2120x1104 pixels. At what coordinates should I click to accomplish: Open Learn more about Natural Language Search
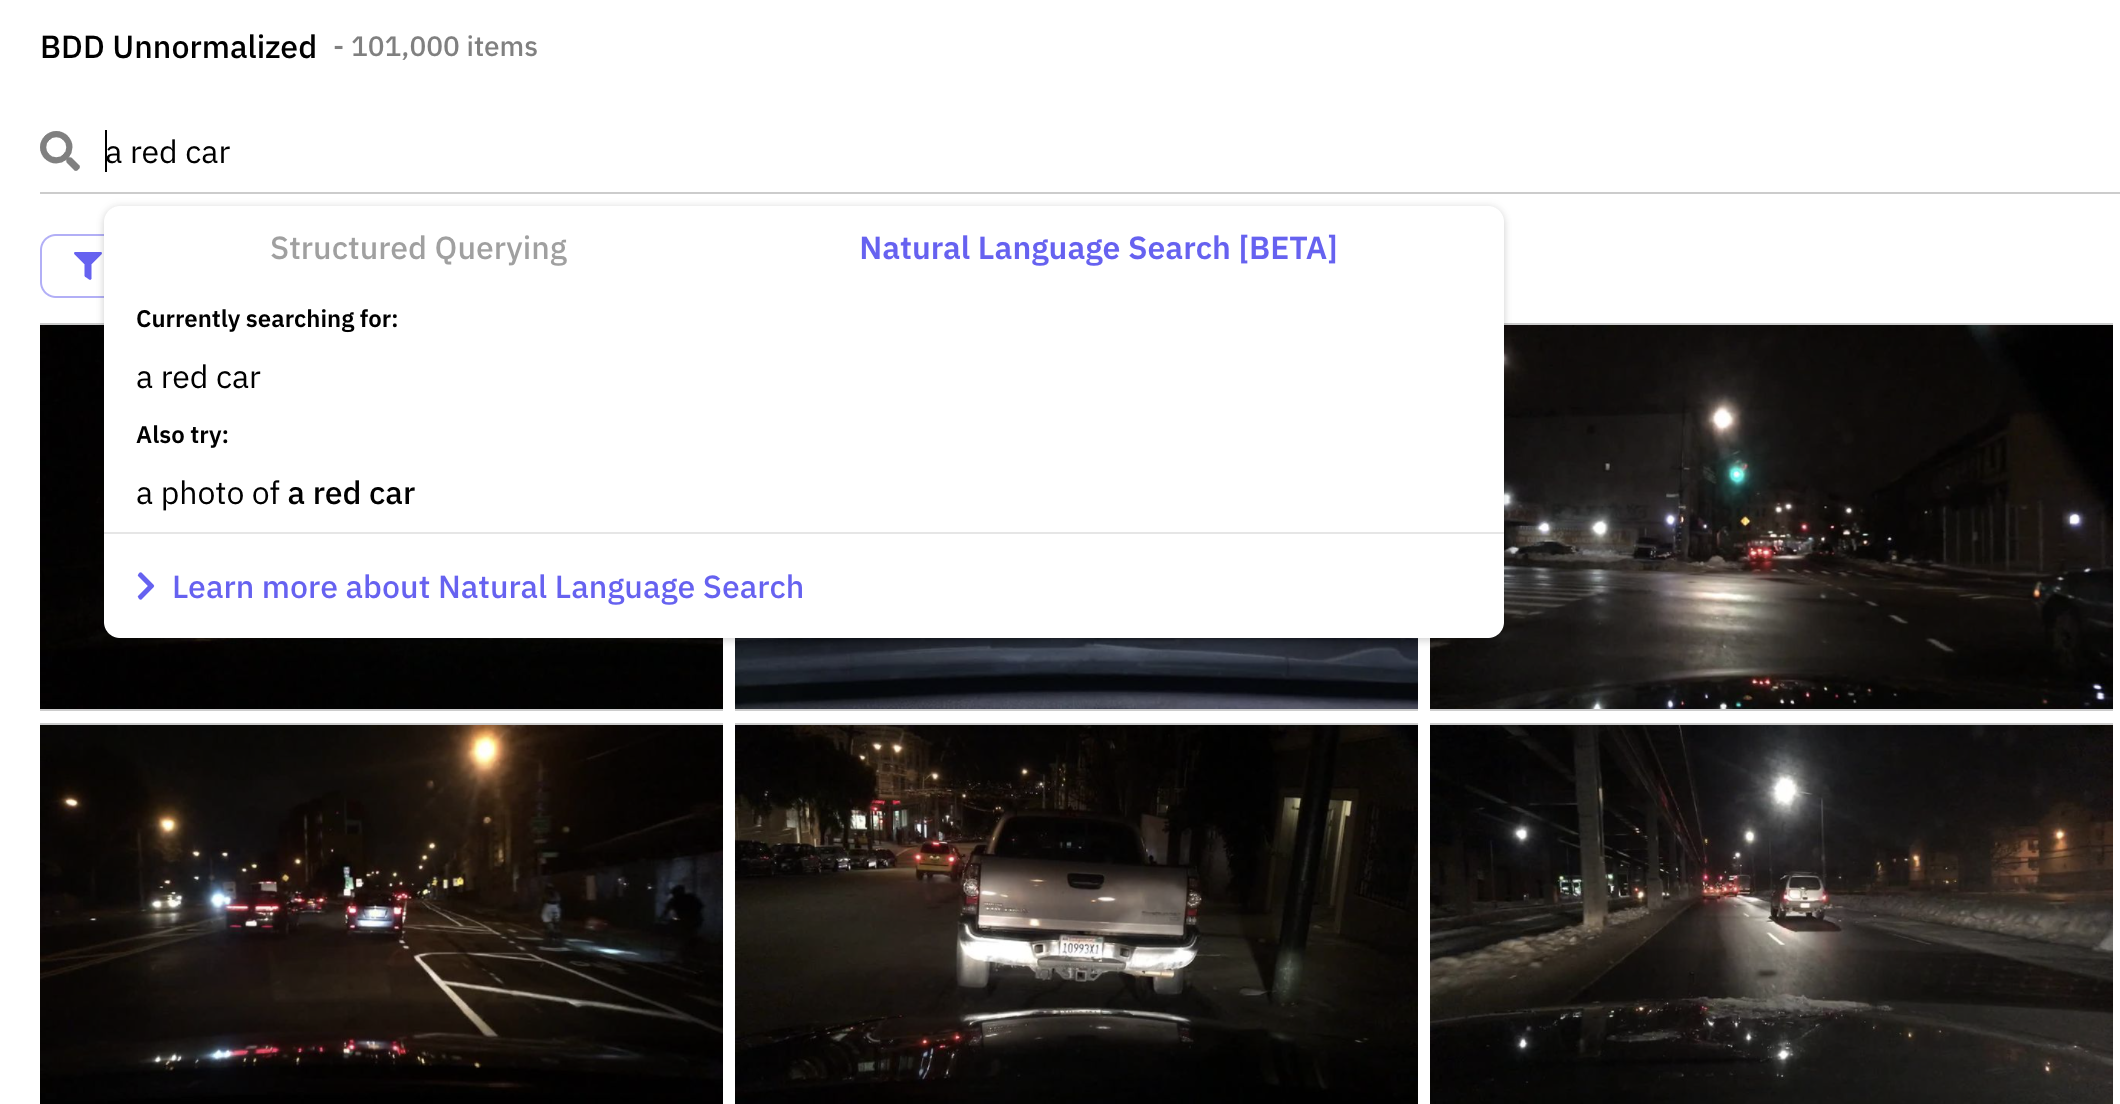[x=487, y=587]
